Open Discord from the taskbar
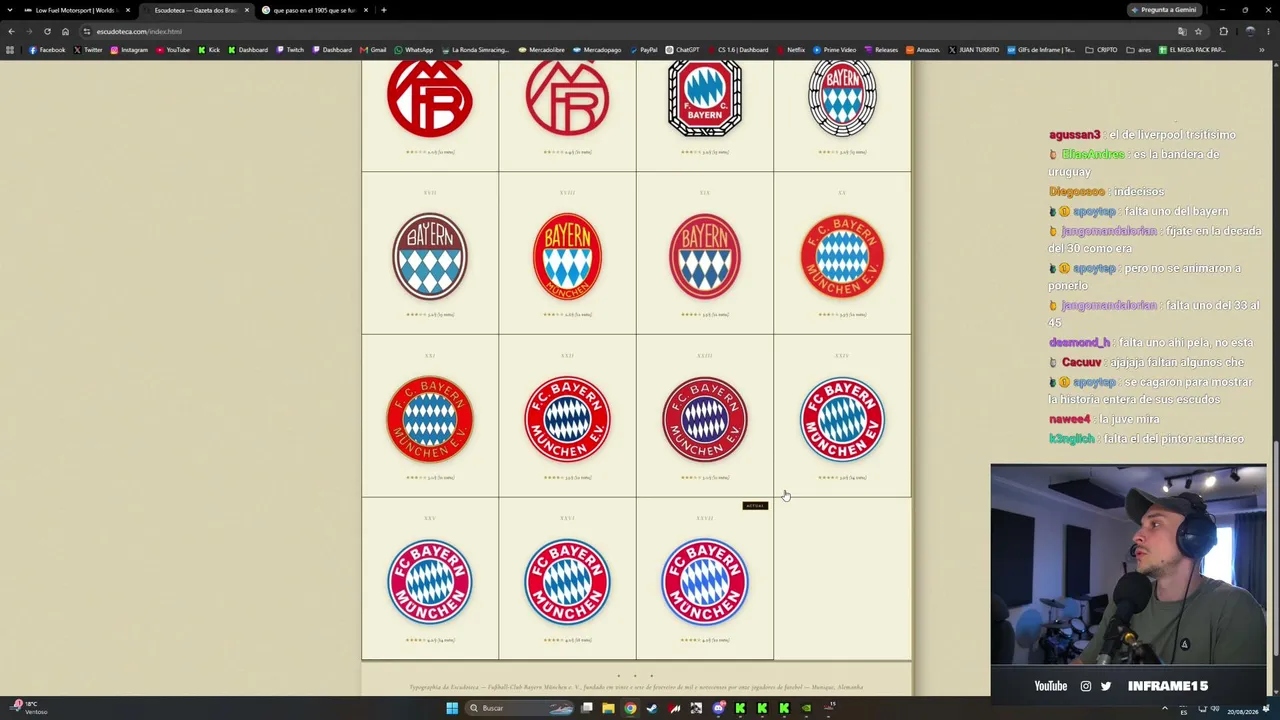Viewport: 1280px width, 720px height. [x=718, y=708]
